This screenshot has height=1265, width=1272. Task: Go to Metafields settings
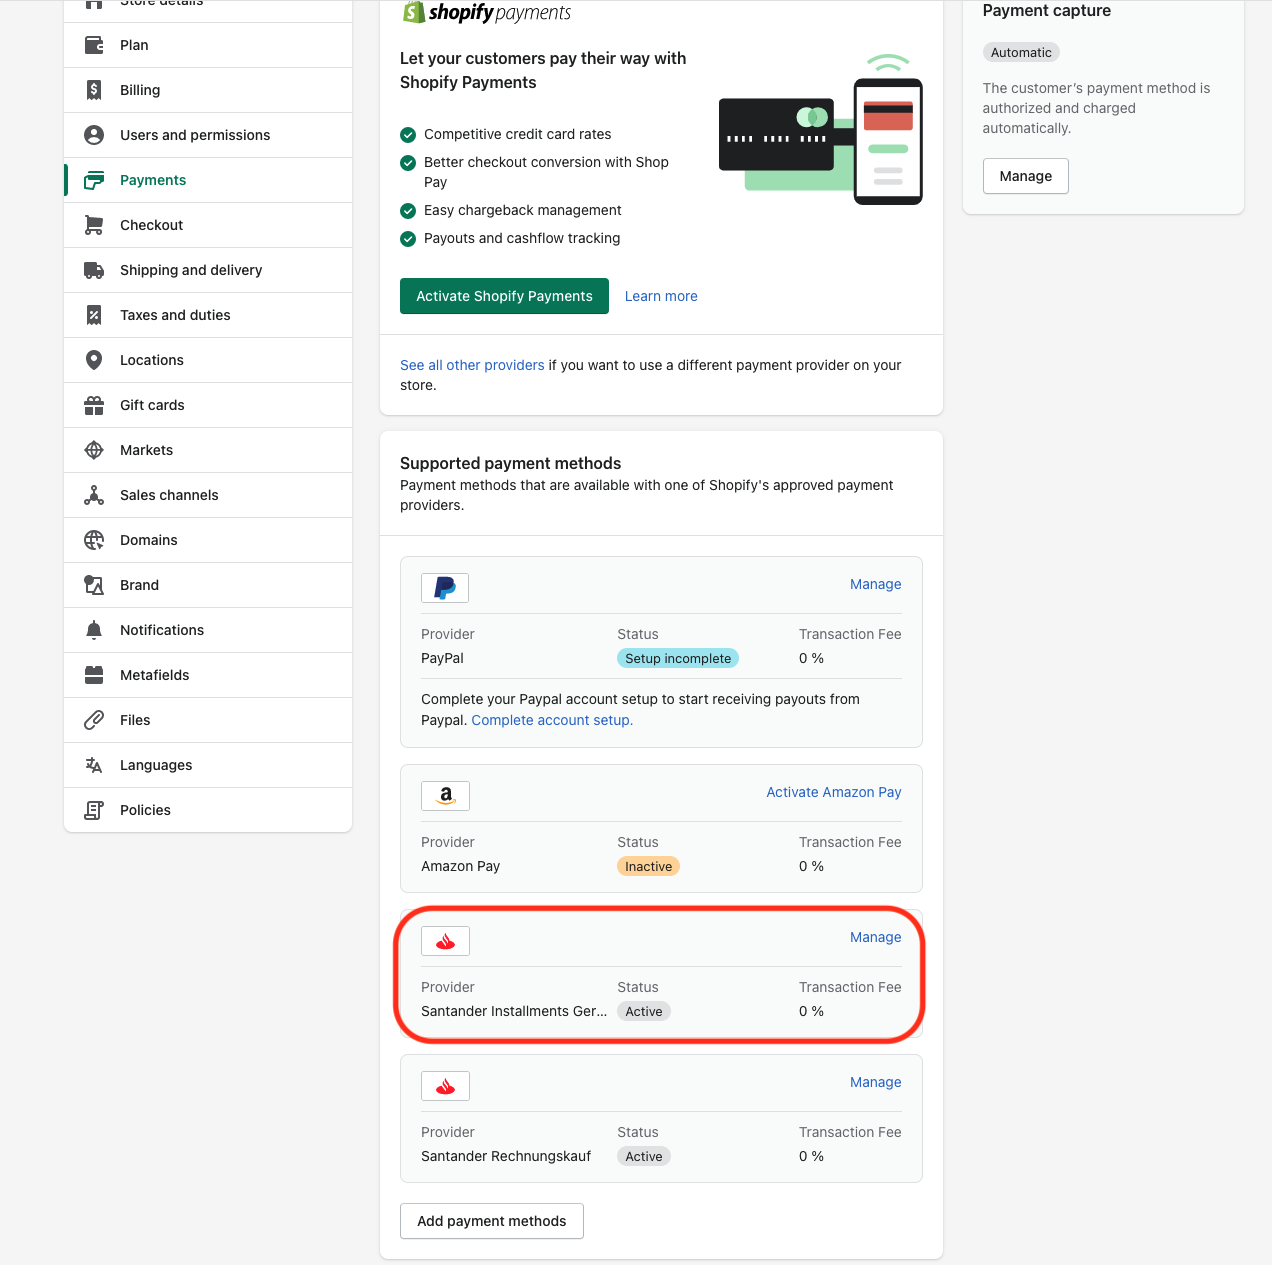(208, 675)
